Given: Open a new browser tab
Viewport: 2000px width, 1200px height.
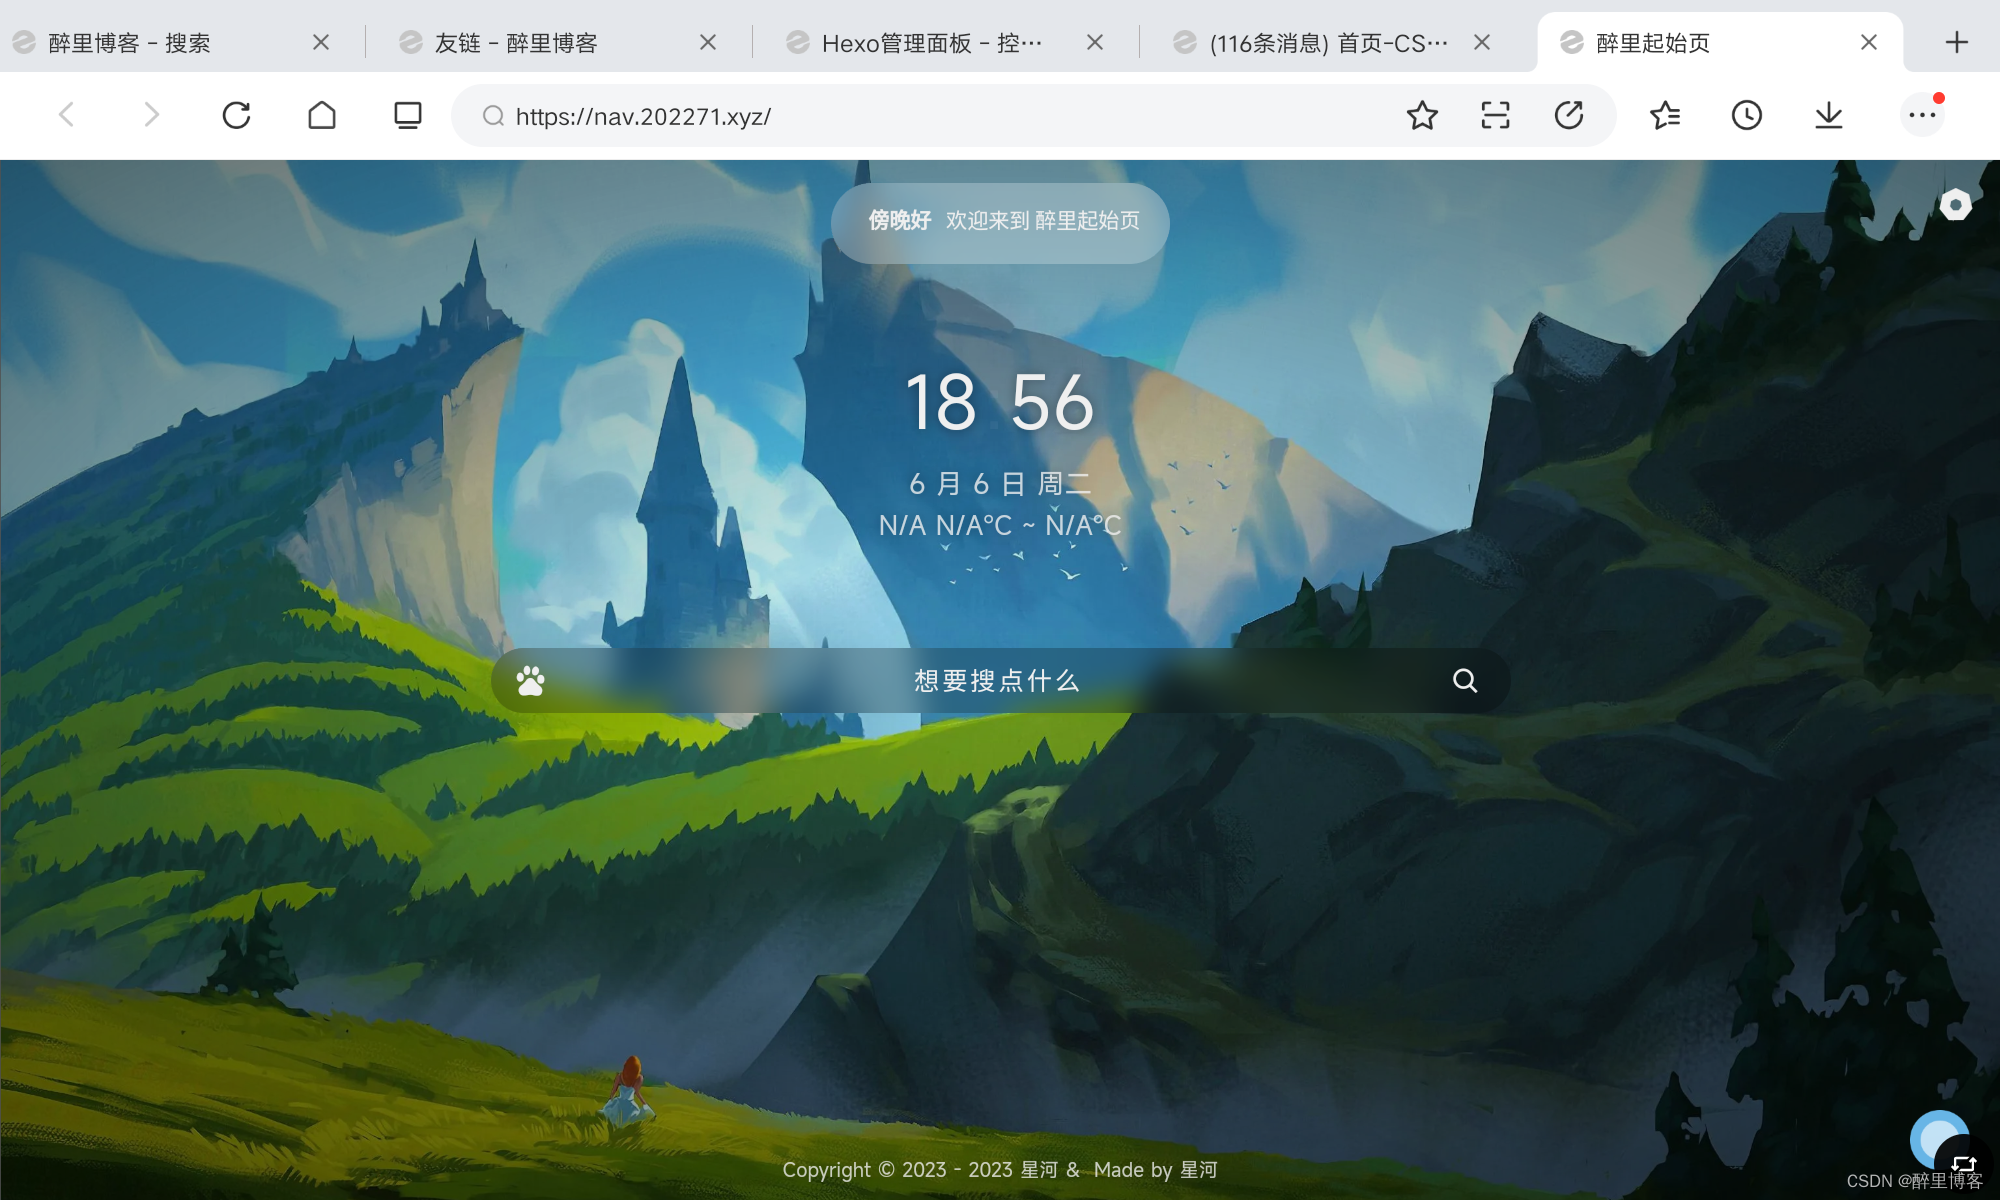Looking at the screenshot, I should [1957, 42].
